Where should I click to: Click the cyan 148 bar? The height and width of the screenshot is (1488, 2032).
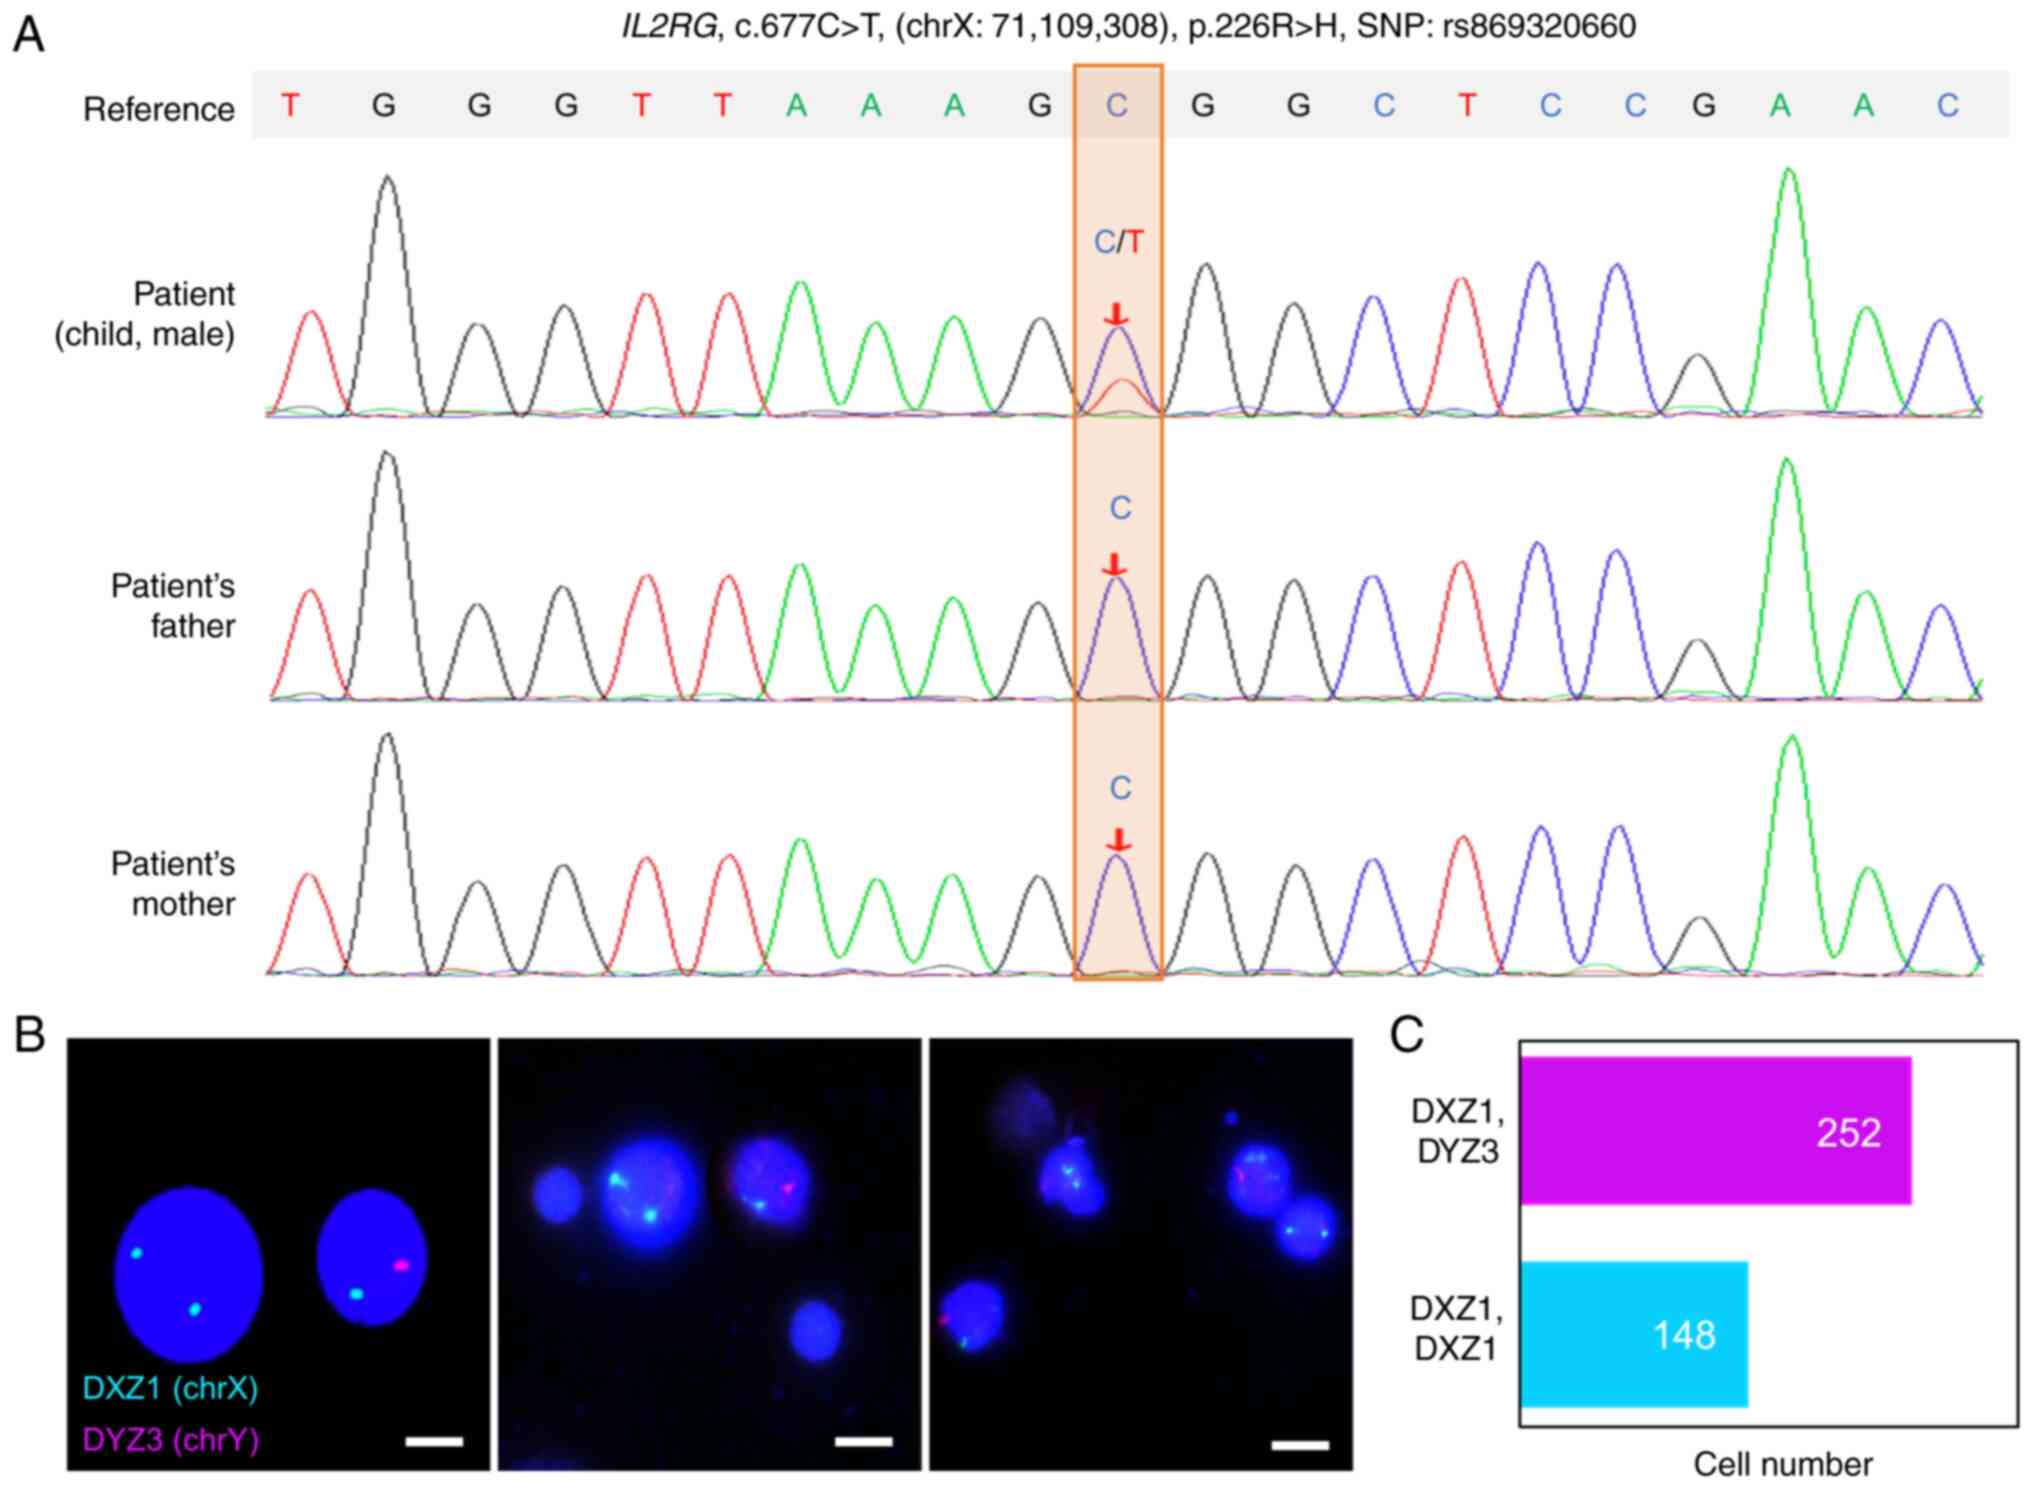coord(1633,1334)
